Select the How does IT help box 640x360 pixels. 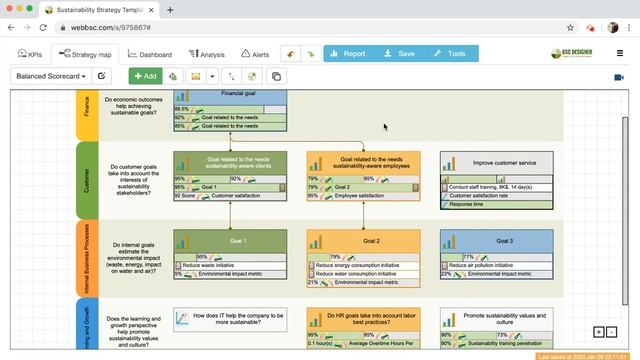pyautogui.click(x=230, y=320)
